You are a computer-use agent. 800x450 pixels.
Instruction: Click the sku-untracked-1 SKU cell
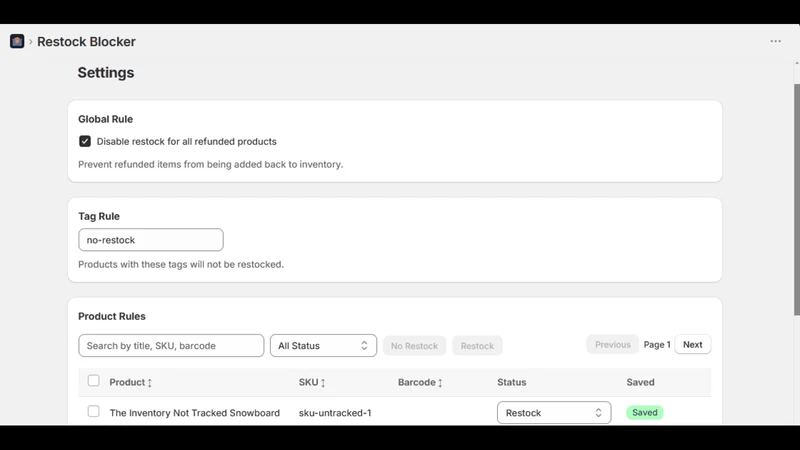pyautogui.click(x=335, y=413)
